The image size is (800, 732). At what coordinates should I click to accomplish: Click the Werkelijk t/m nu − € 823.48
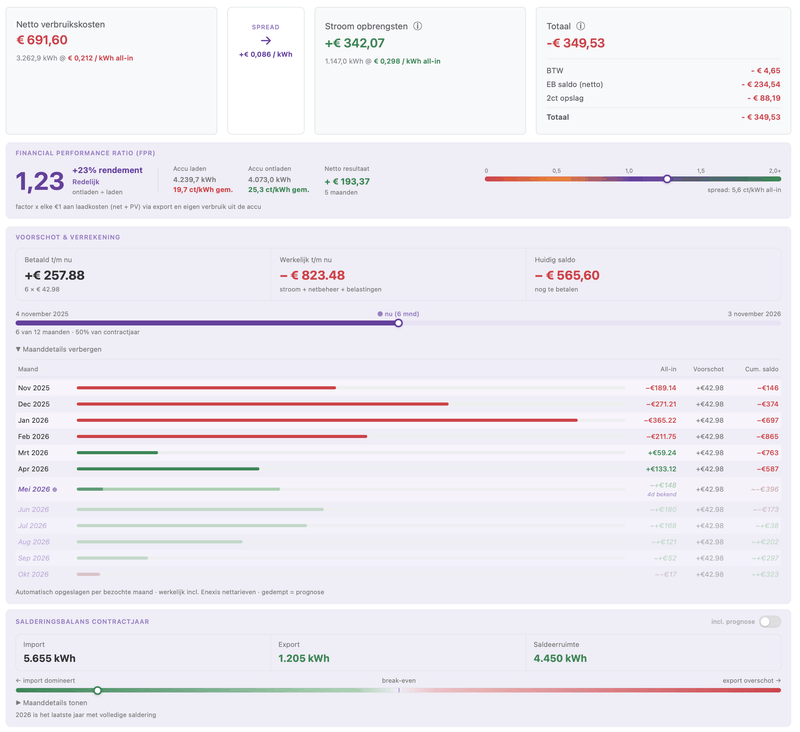[312, 275]
